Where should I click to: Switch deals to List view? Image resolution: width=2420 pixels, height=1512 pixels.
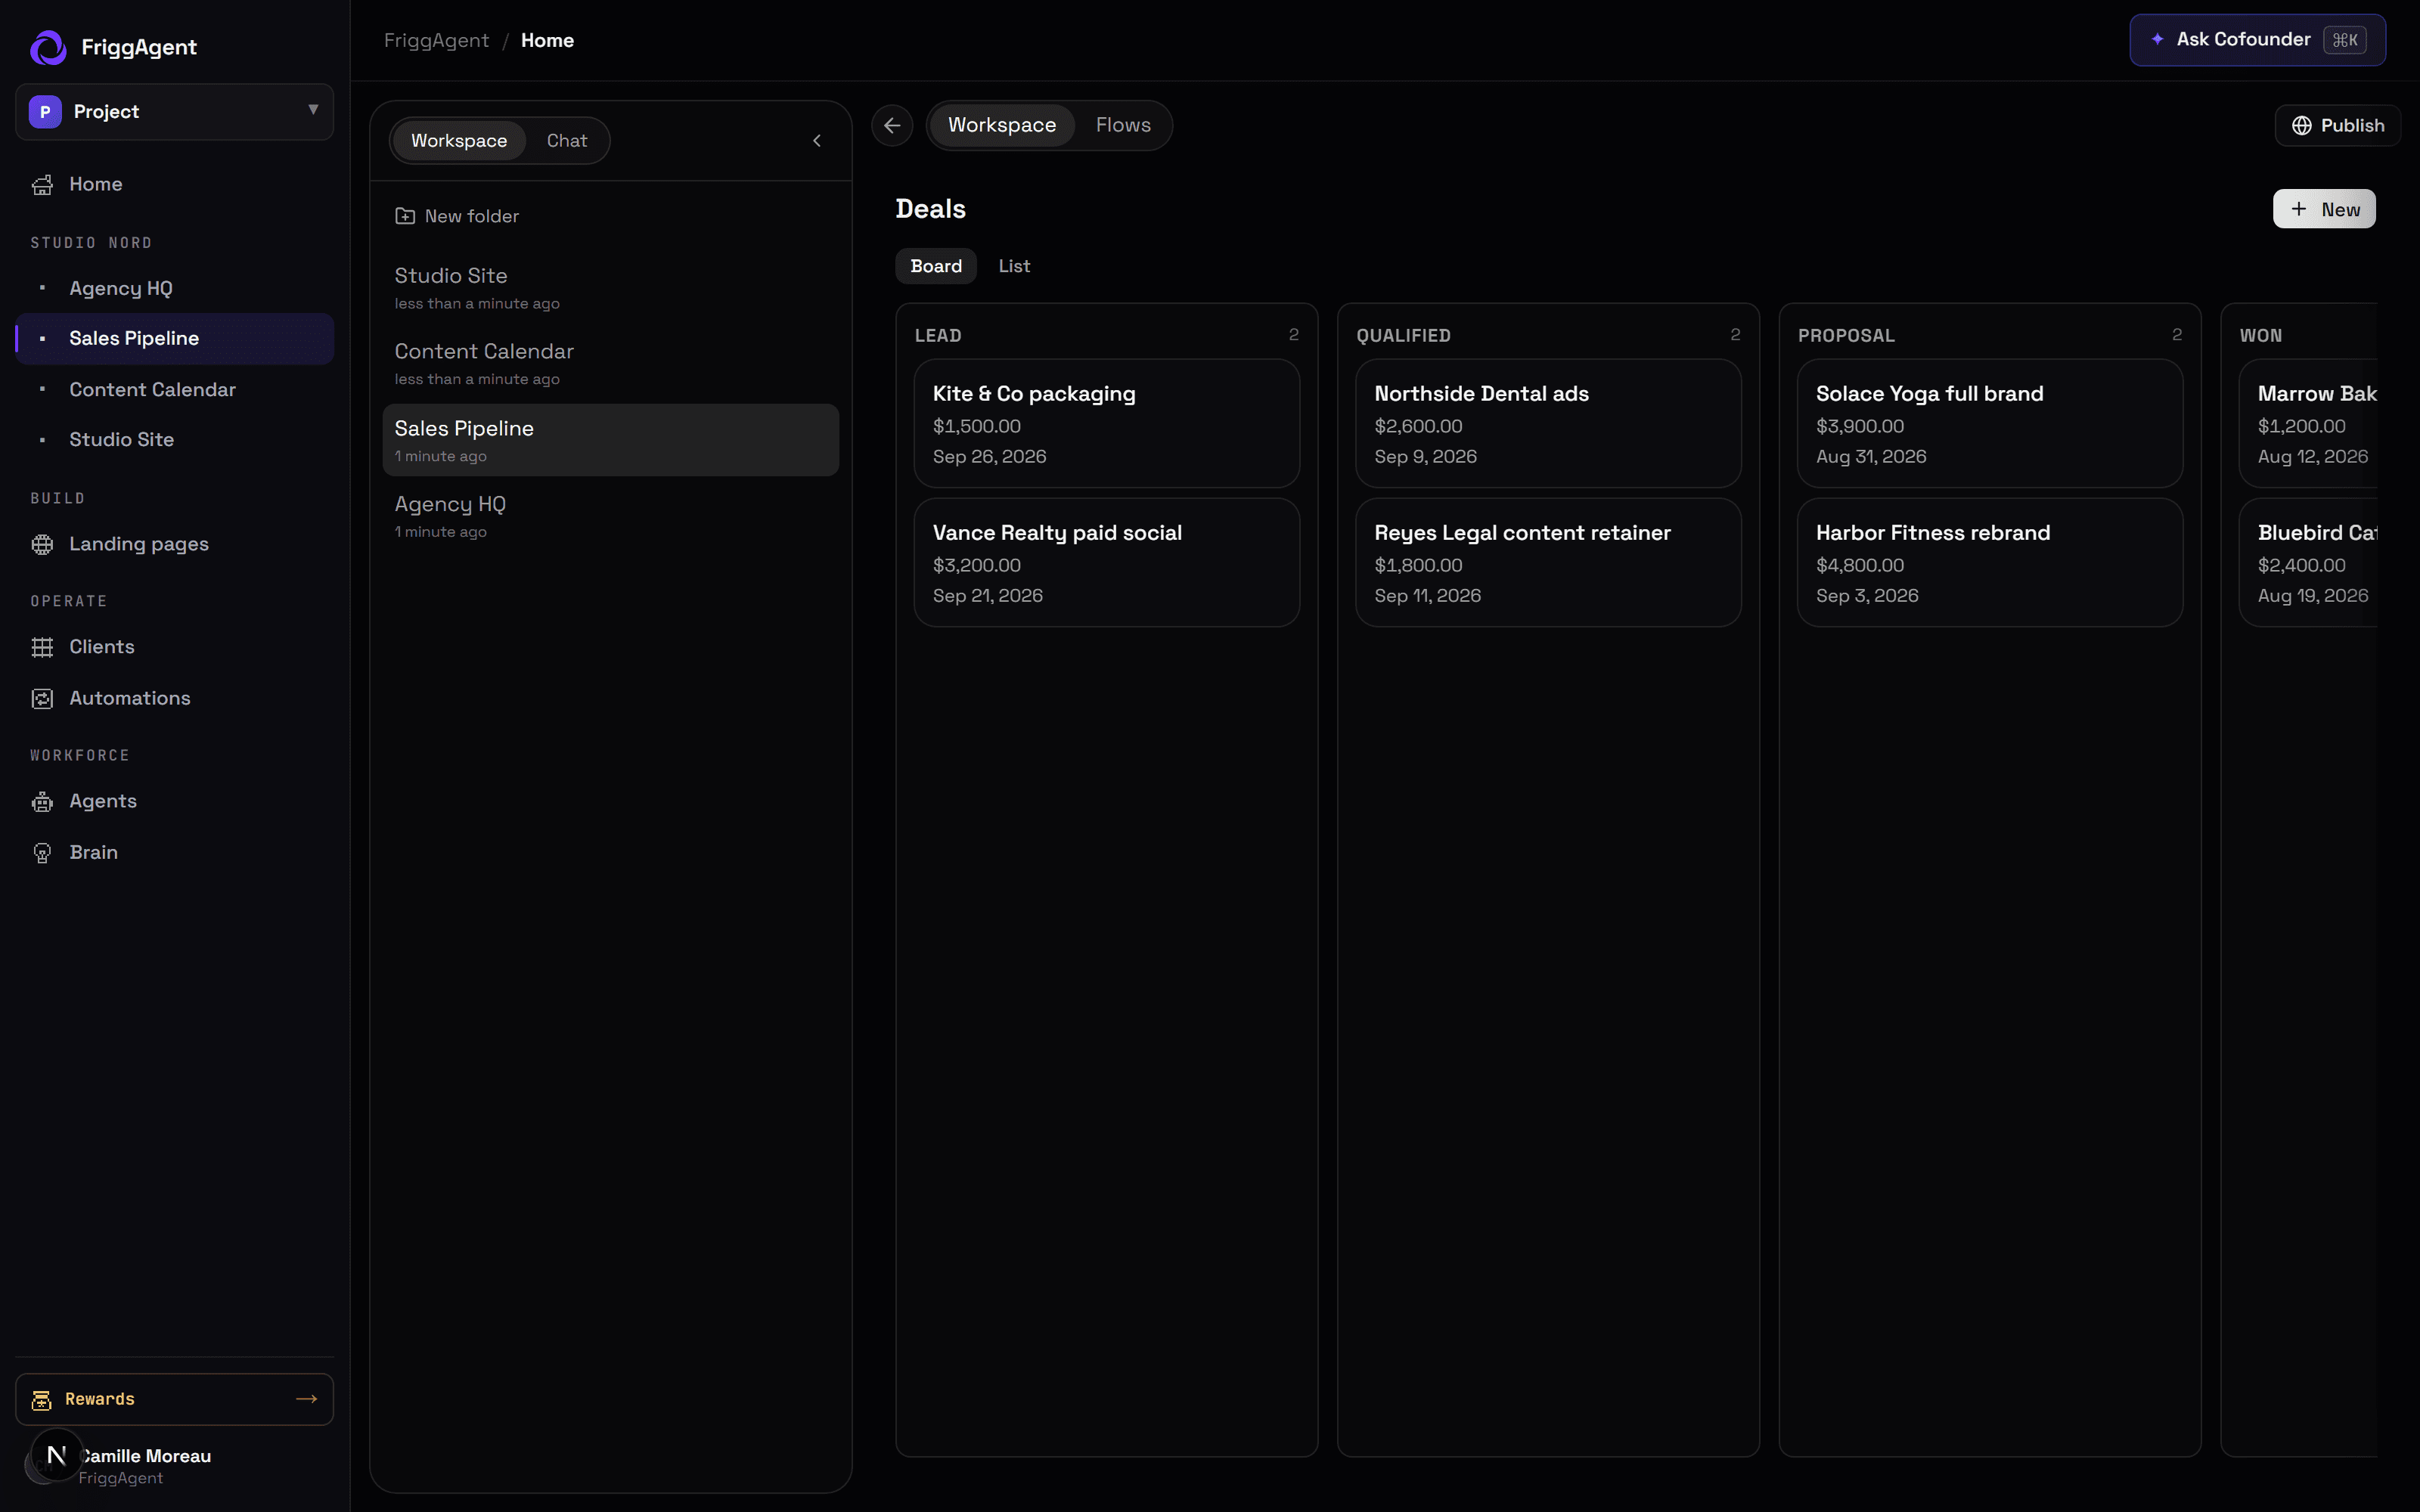coord(1014,266)
